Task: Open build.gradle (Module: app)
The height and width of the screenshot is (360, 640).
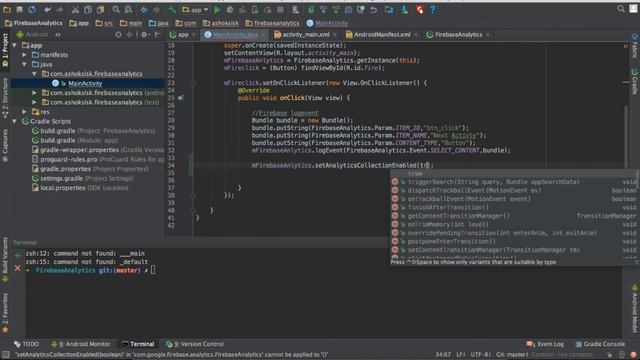Action: (x=75, y=140)
